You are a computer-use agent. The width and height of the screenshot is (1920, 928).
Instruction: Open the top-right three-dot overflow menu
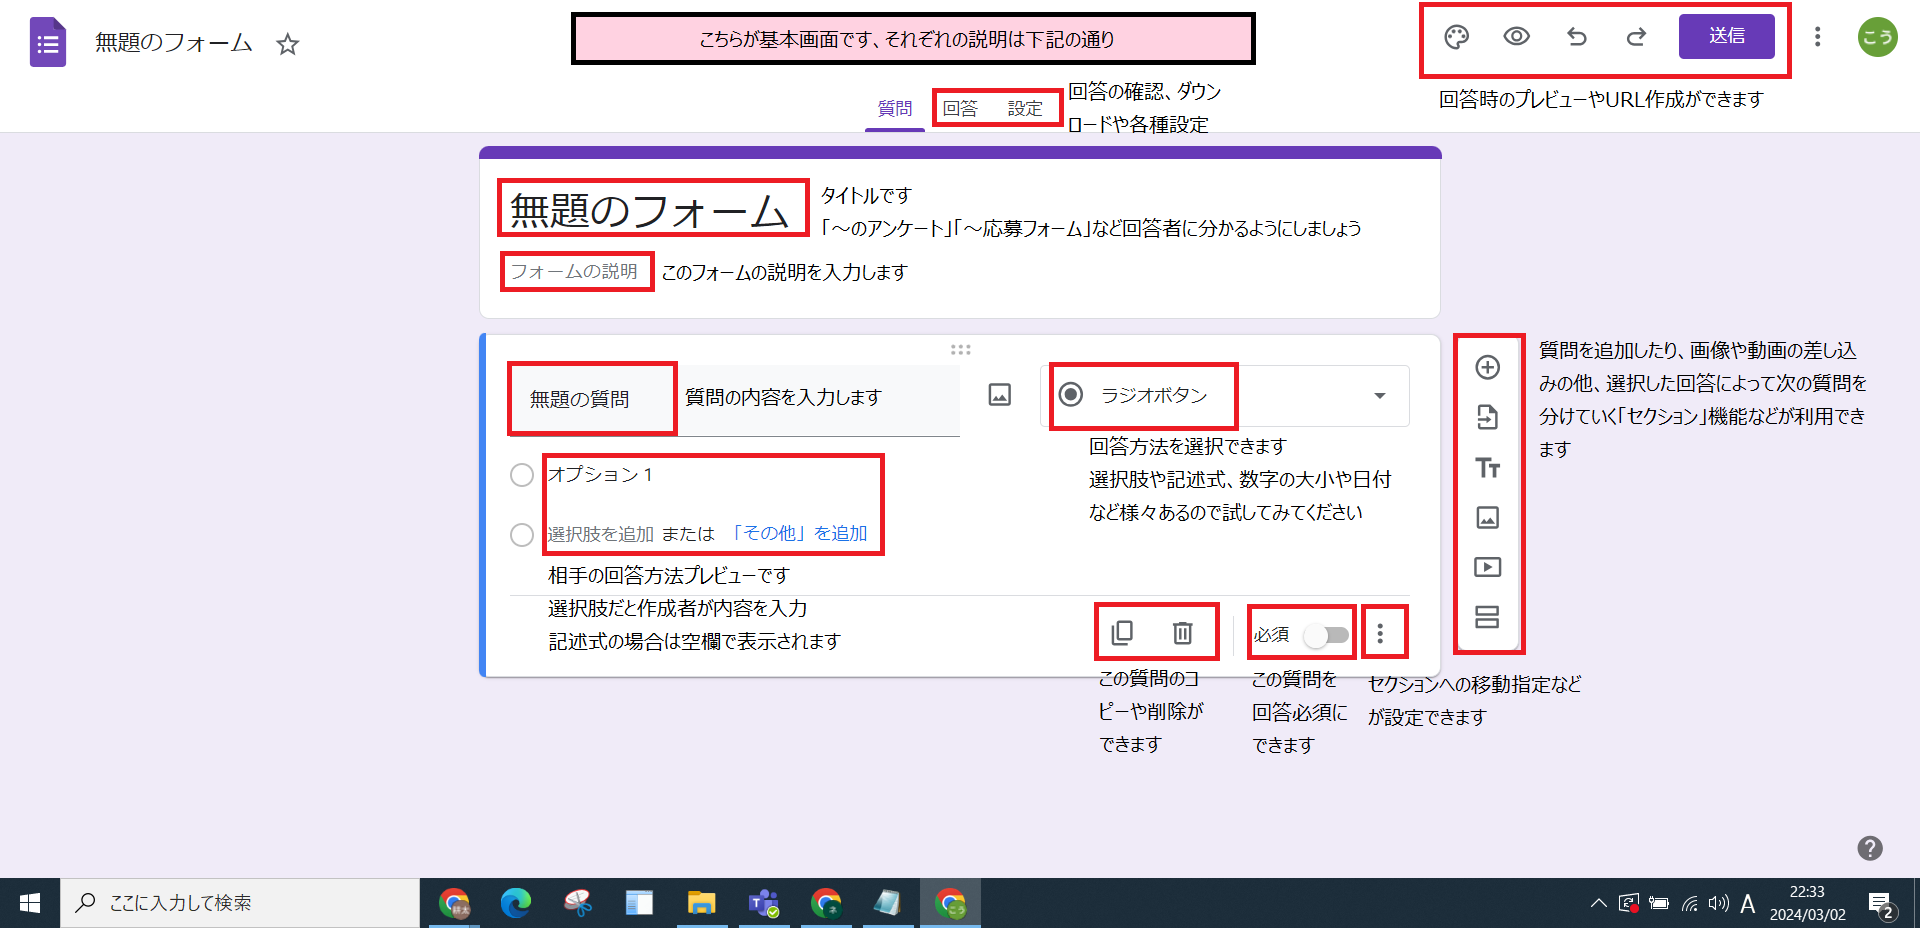pos(1817,37)
